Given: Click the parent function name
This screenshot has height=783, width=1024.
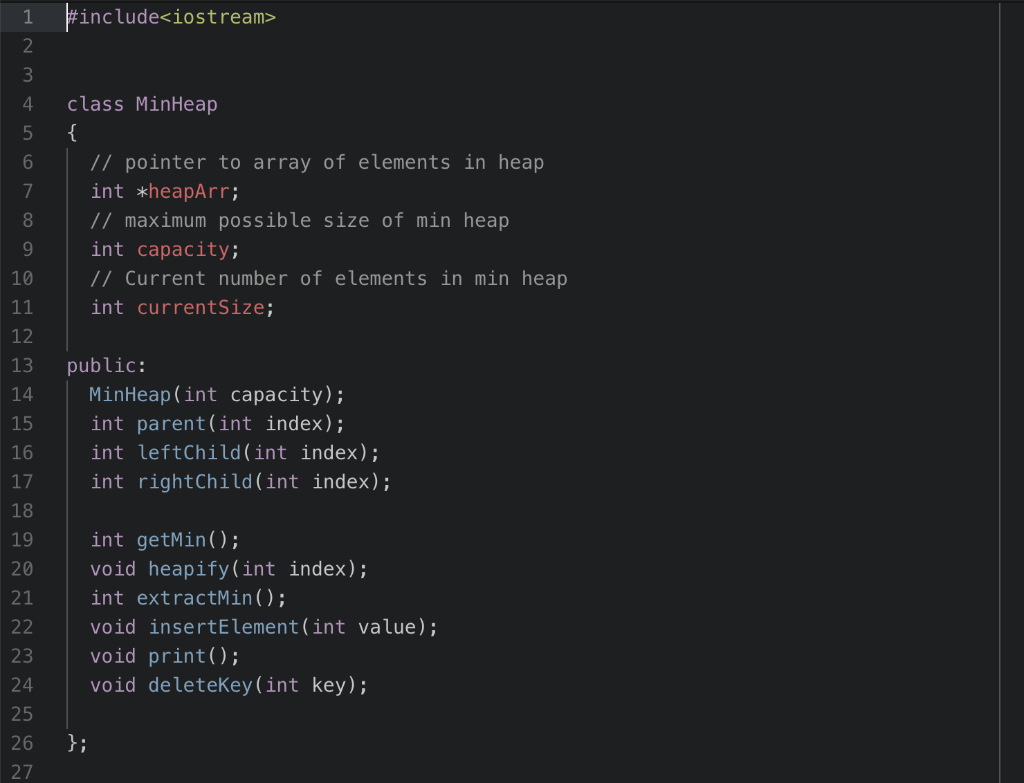Looking at the screenshot, I should pyautogui.click(x=170, y=423).
